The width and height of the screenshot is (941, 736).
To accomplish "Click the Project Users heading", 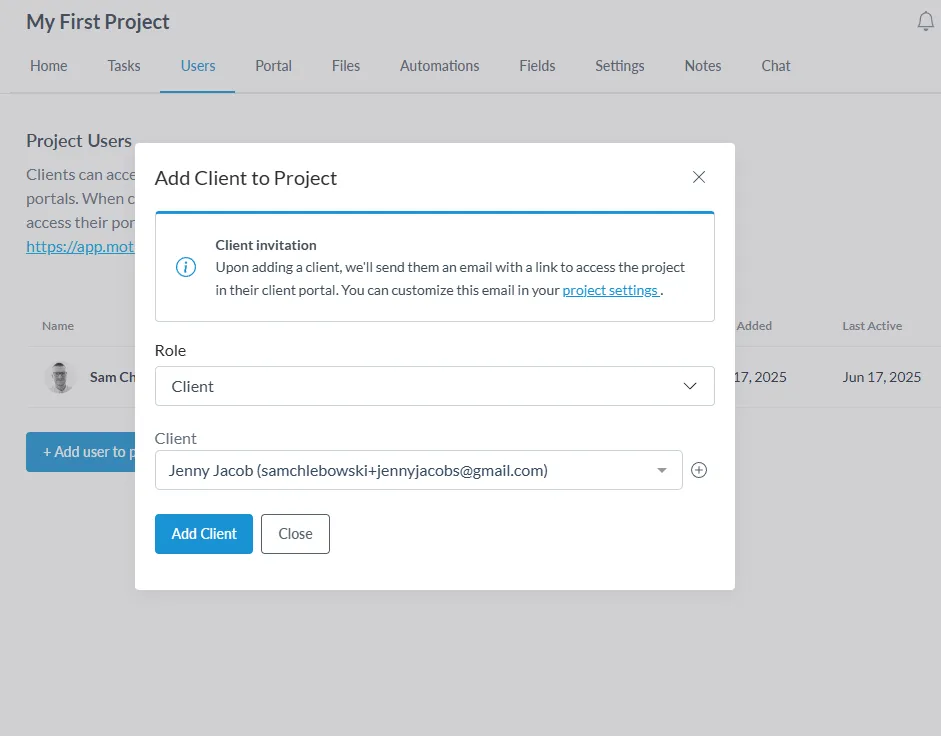I will (x=79, y=140).
